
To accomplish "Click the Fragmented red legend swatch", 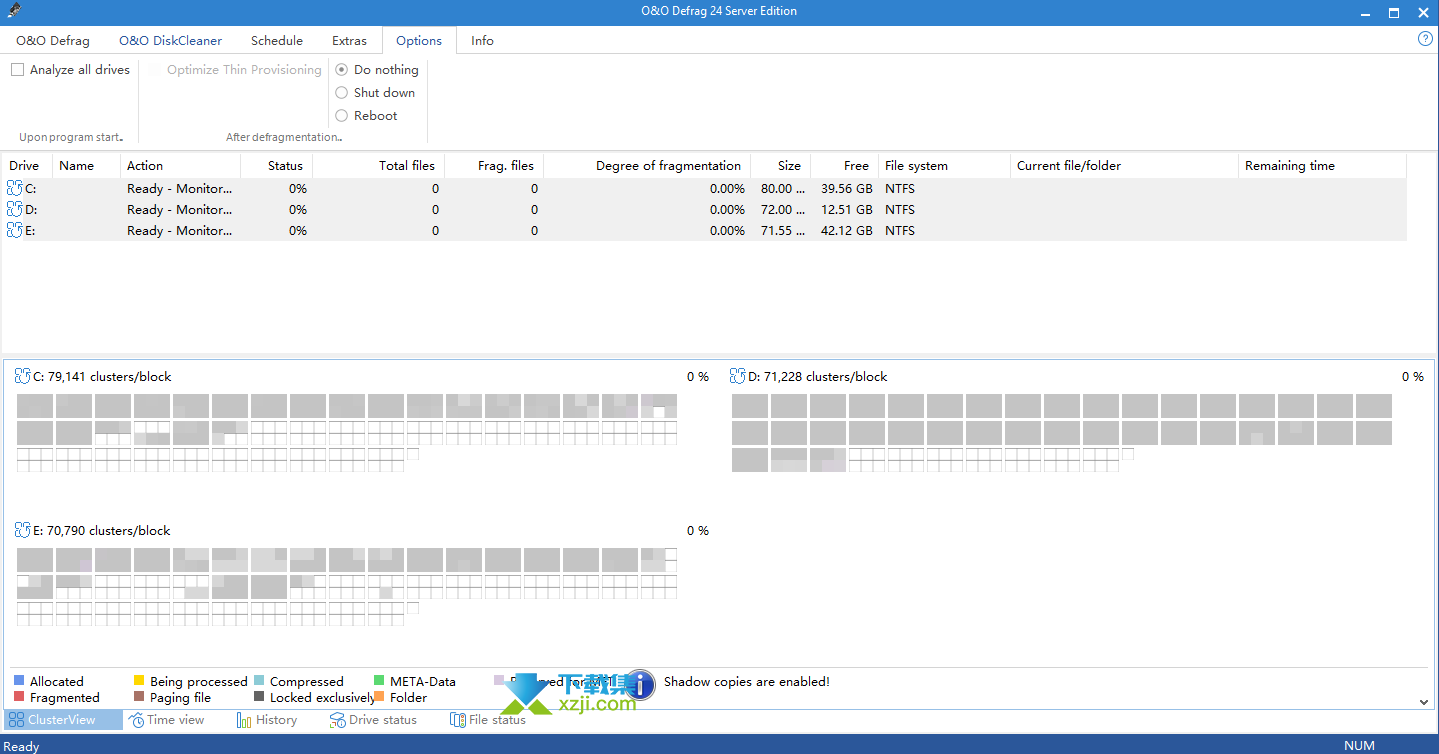I will point(19,697).
